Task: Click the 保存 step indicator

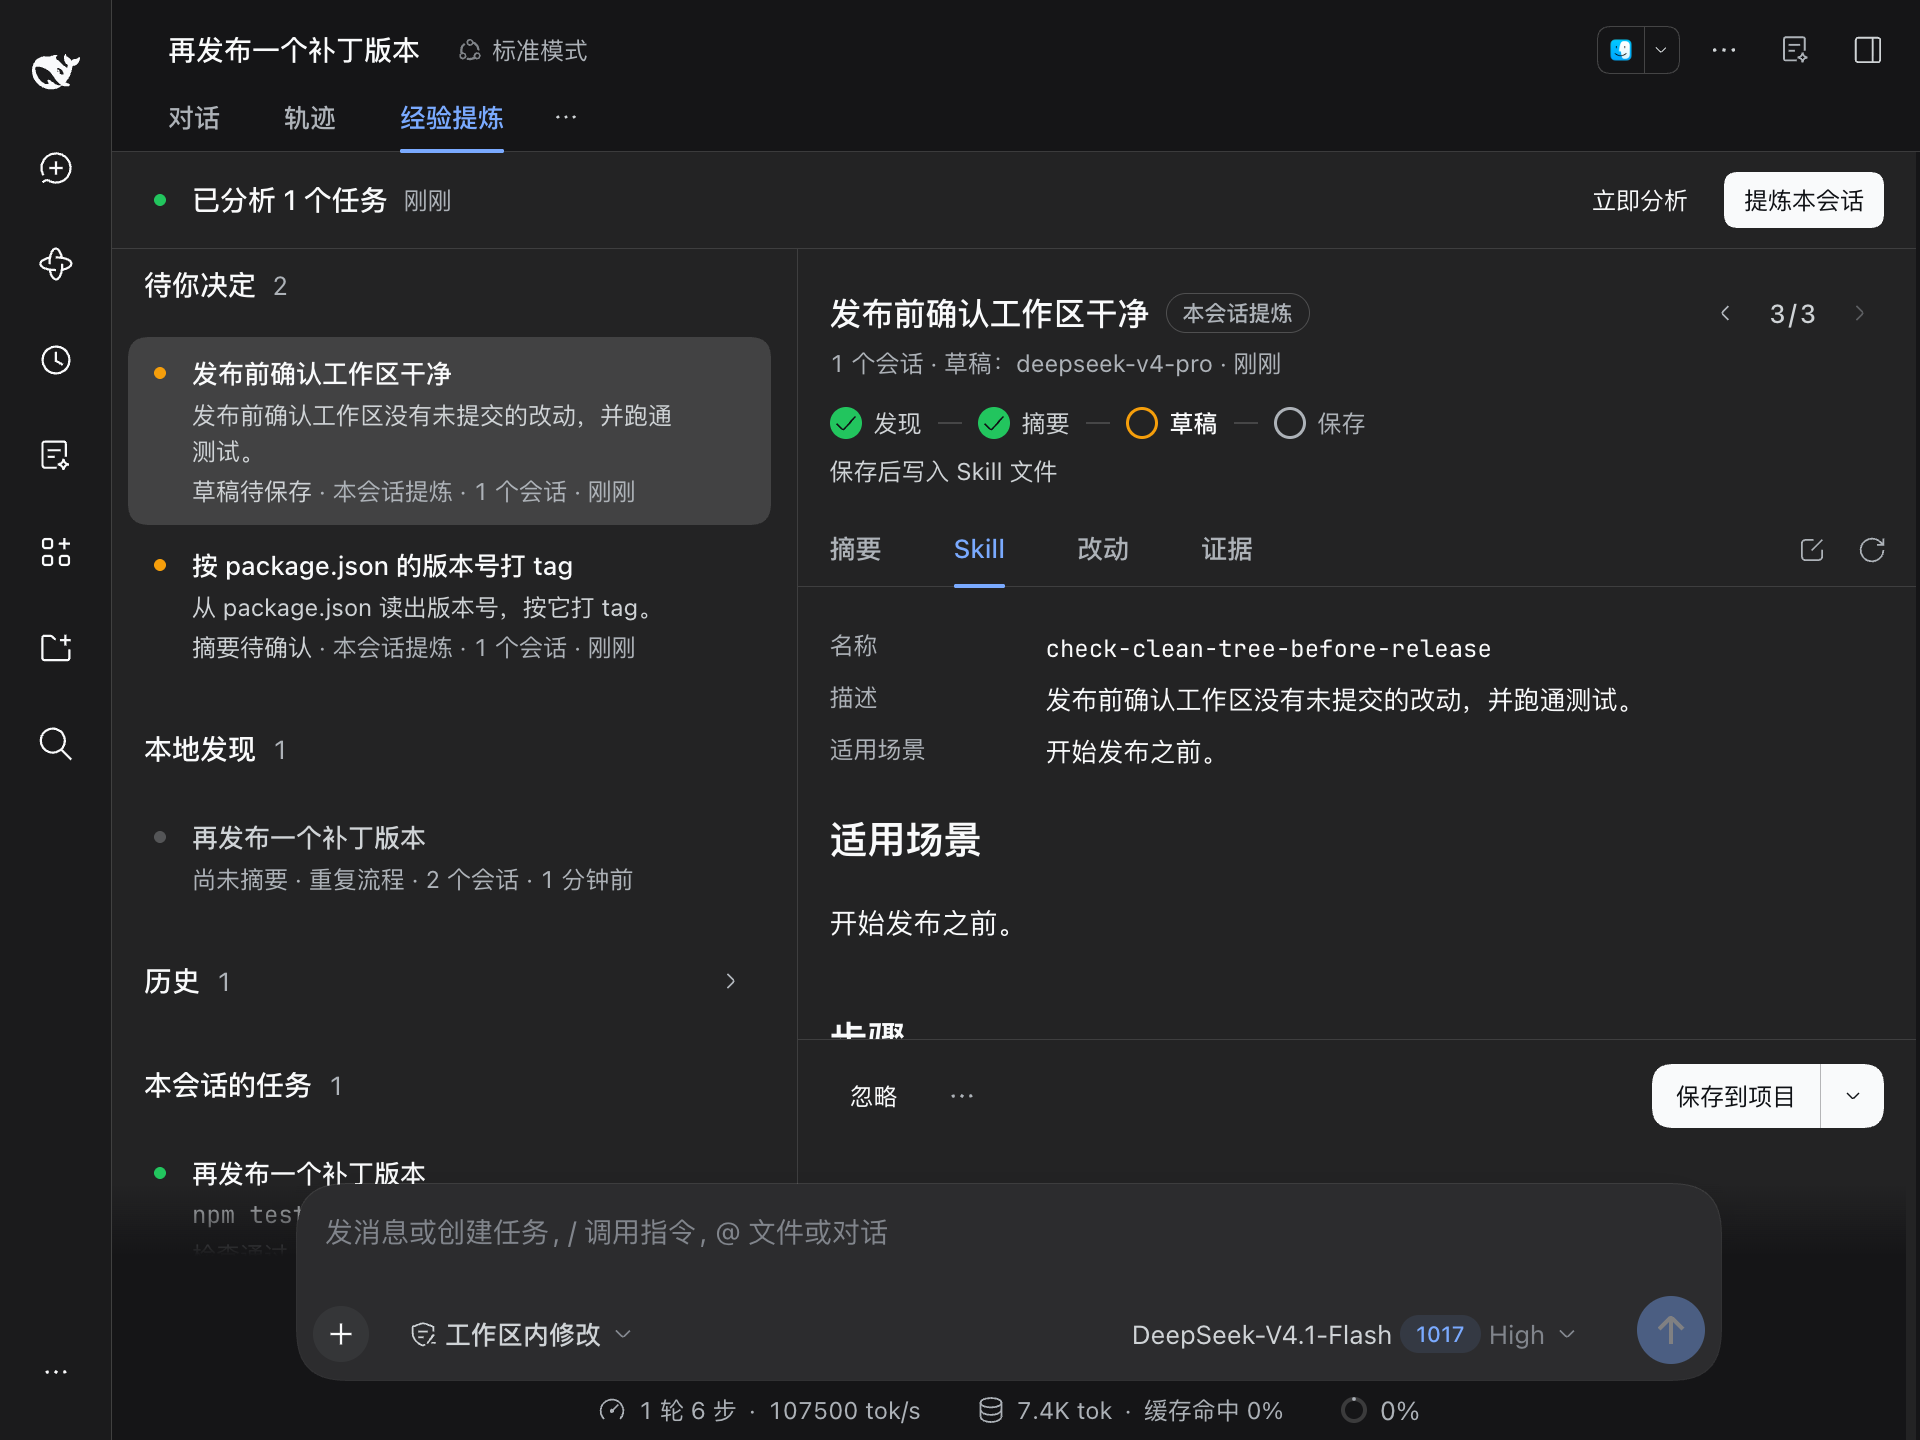Action: pos(1320,423)
